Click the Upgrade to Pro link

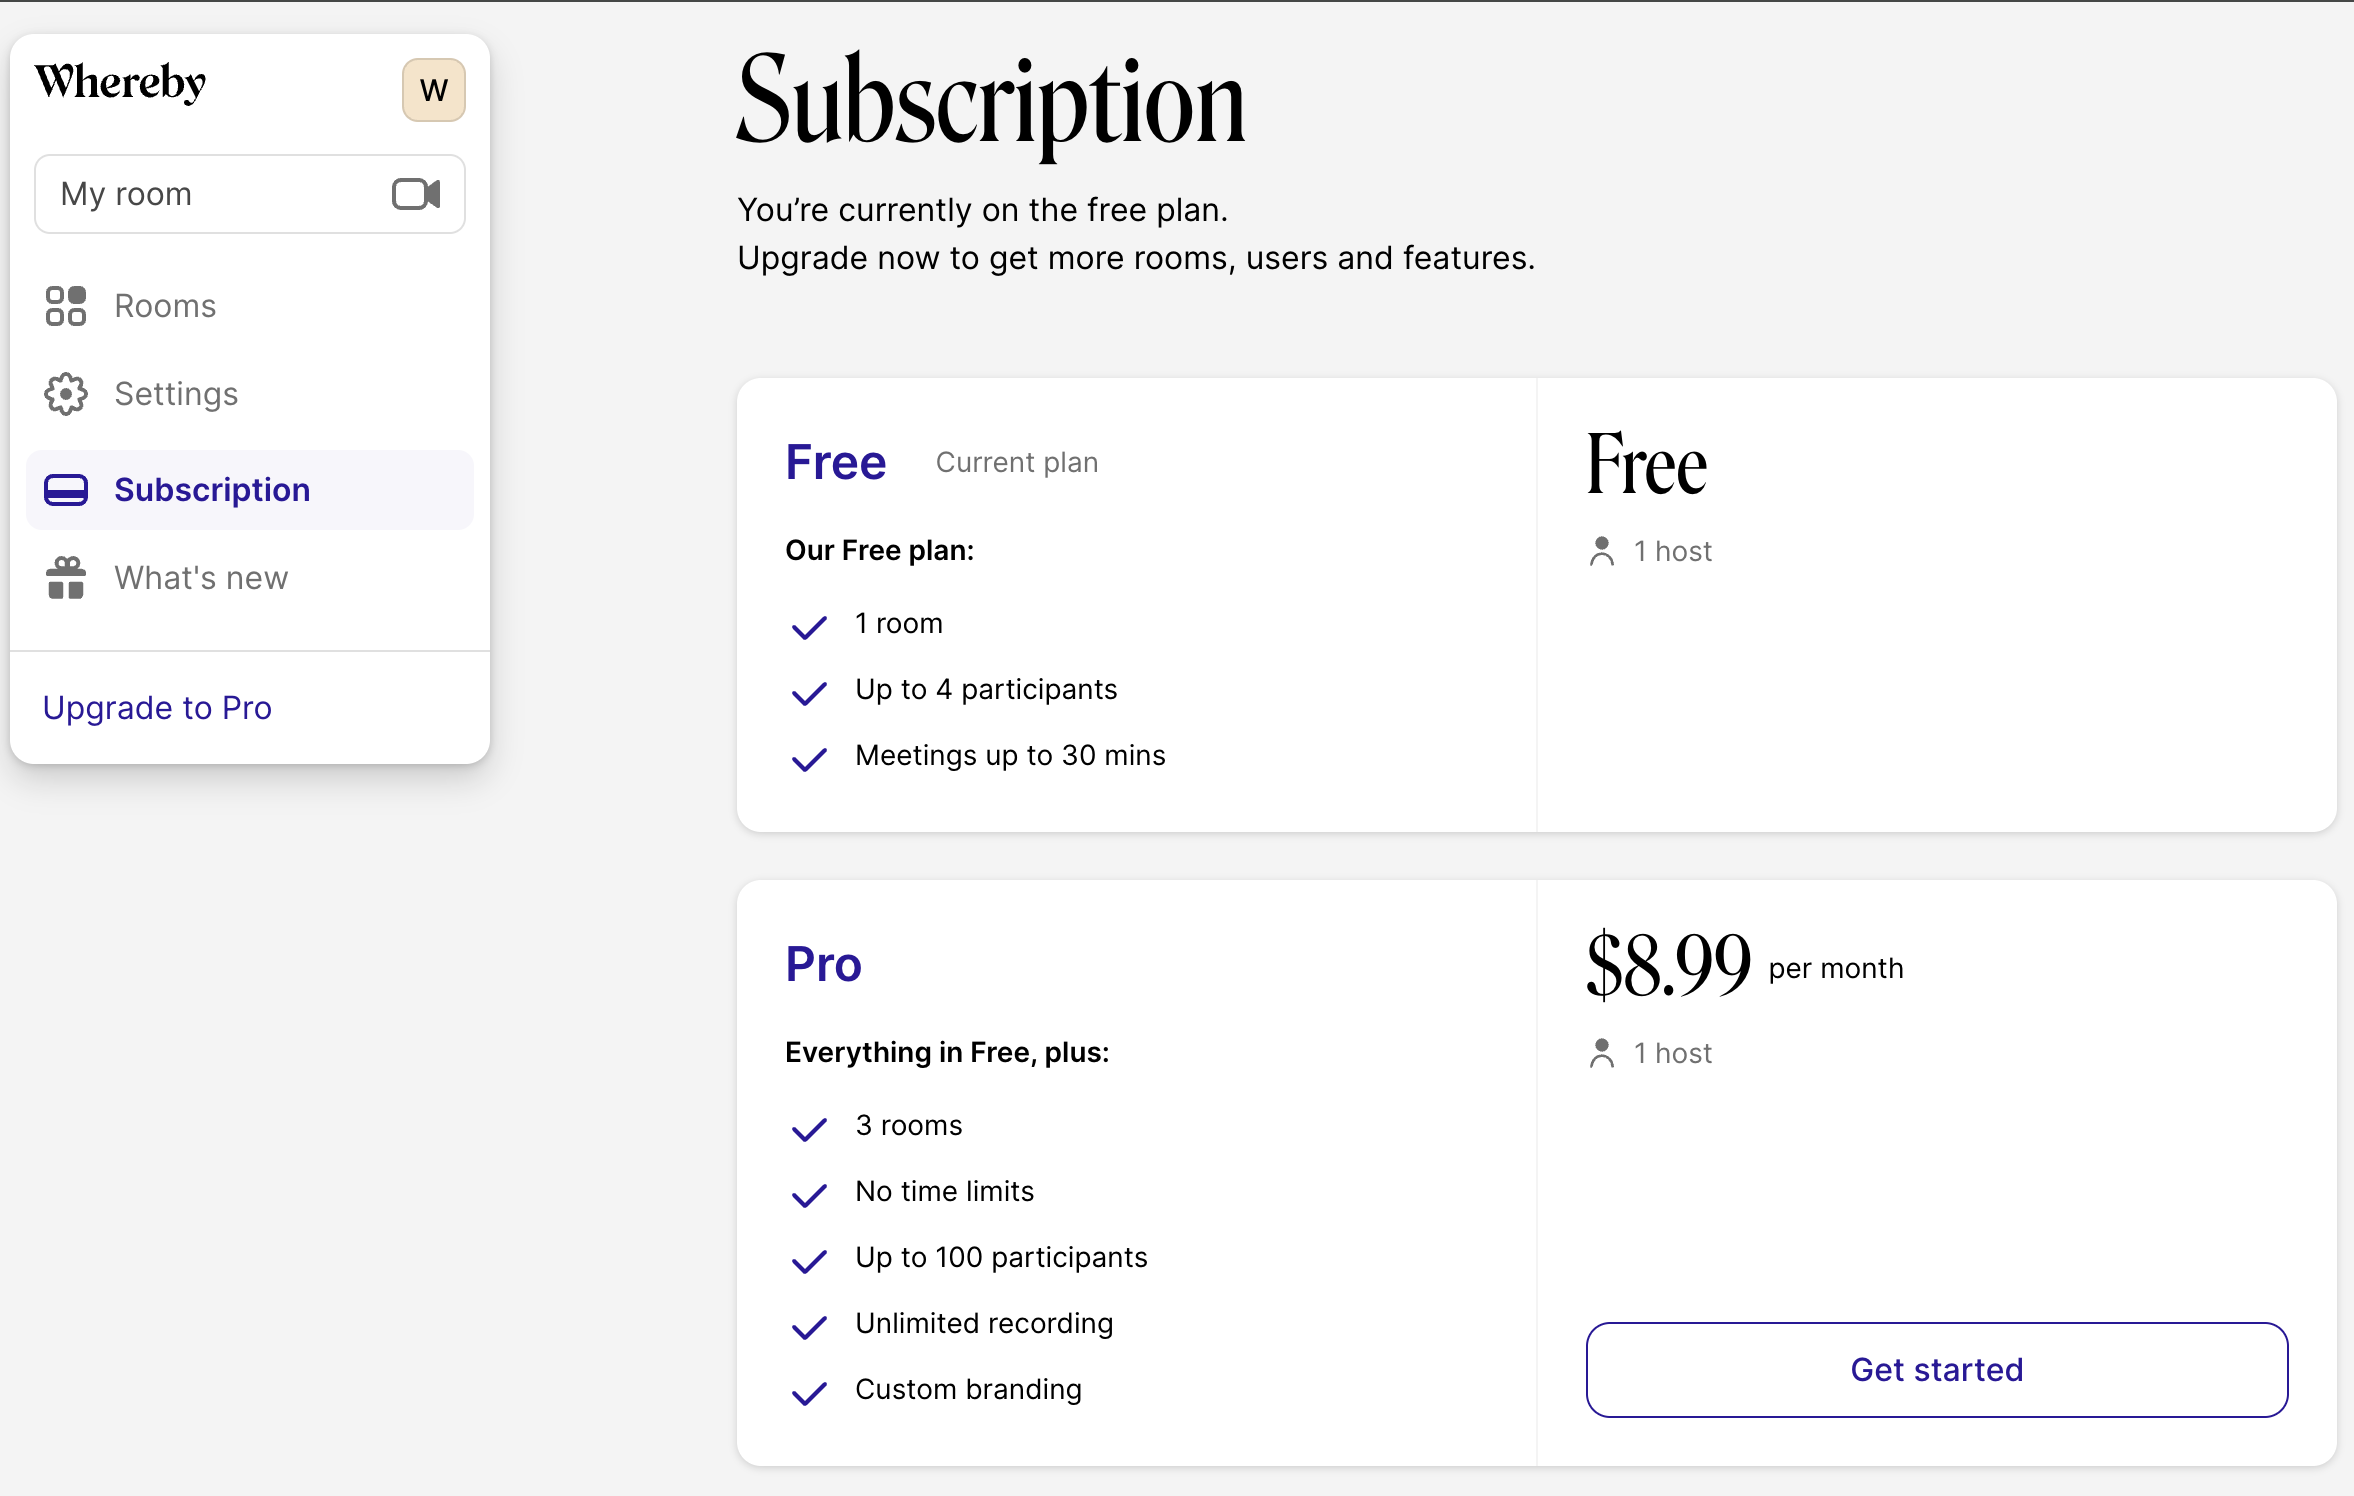(157, 708)
